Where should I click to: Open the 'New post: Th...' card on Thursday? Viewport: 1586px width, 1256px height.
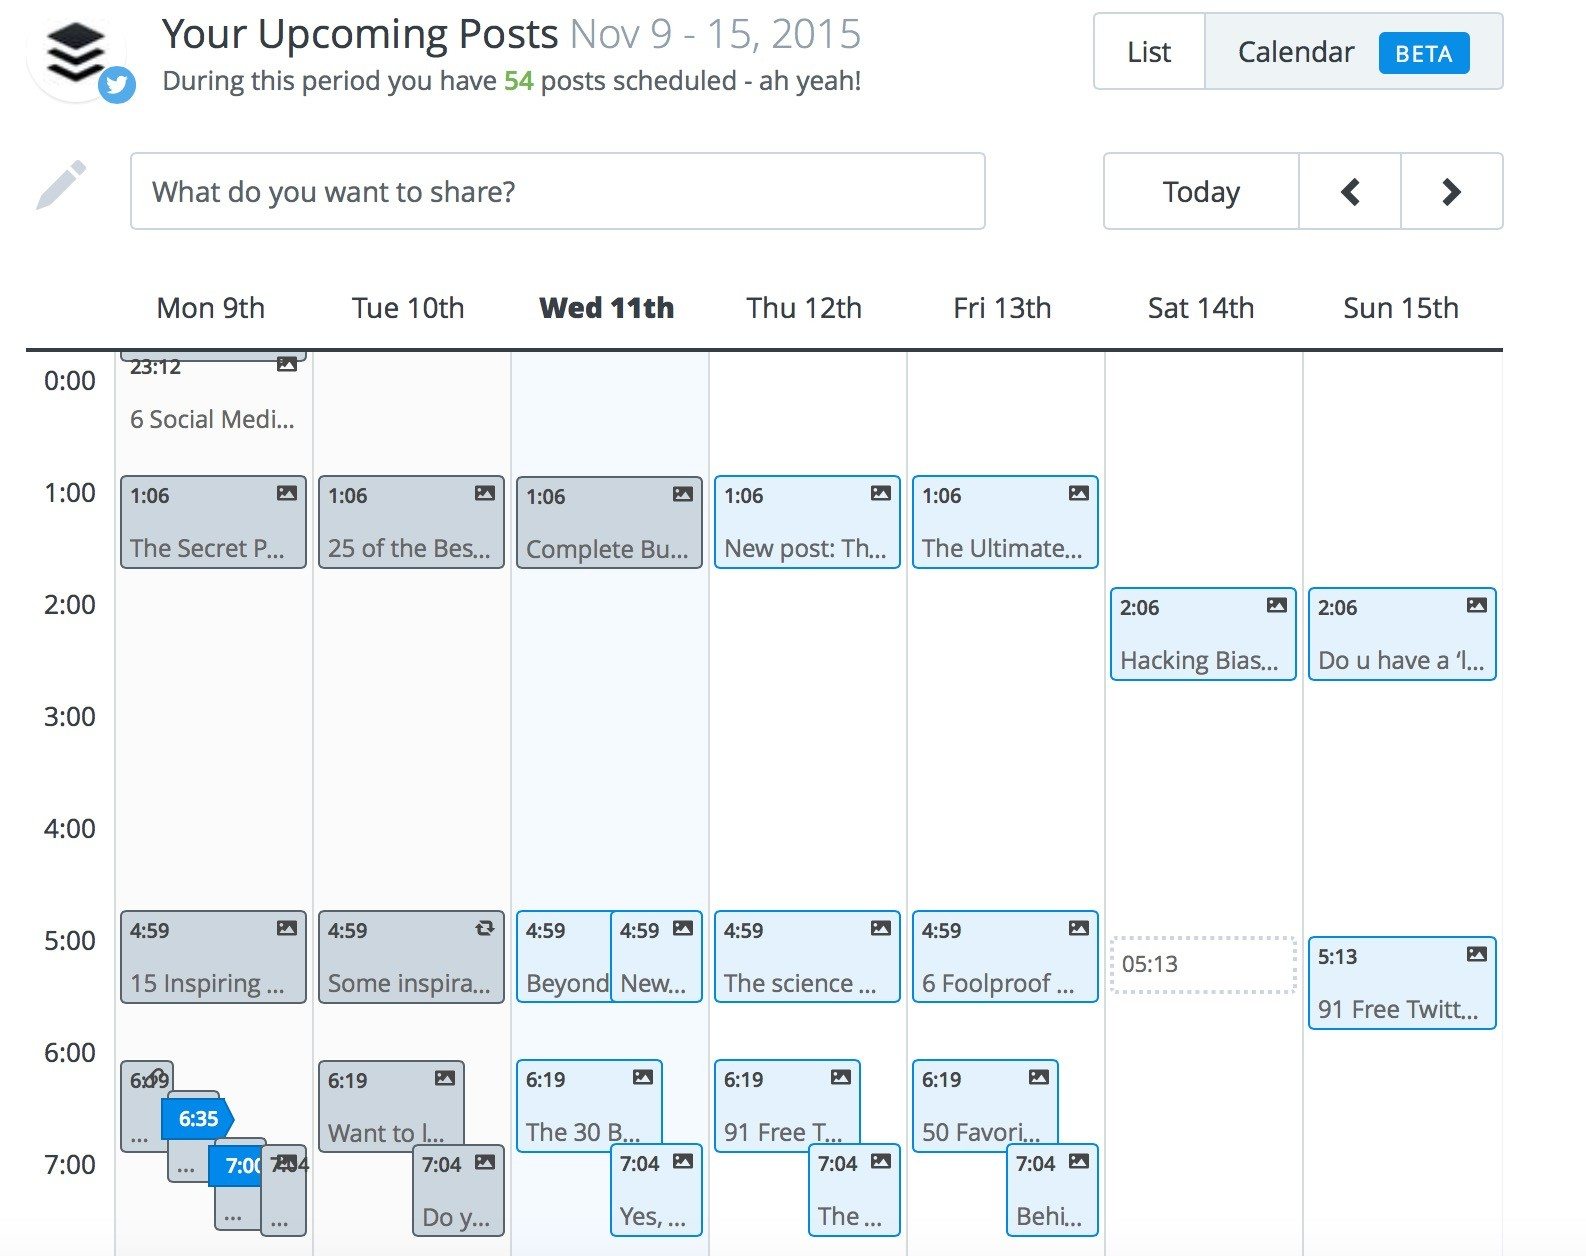(806, 522)
